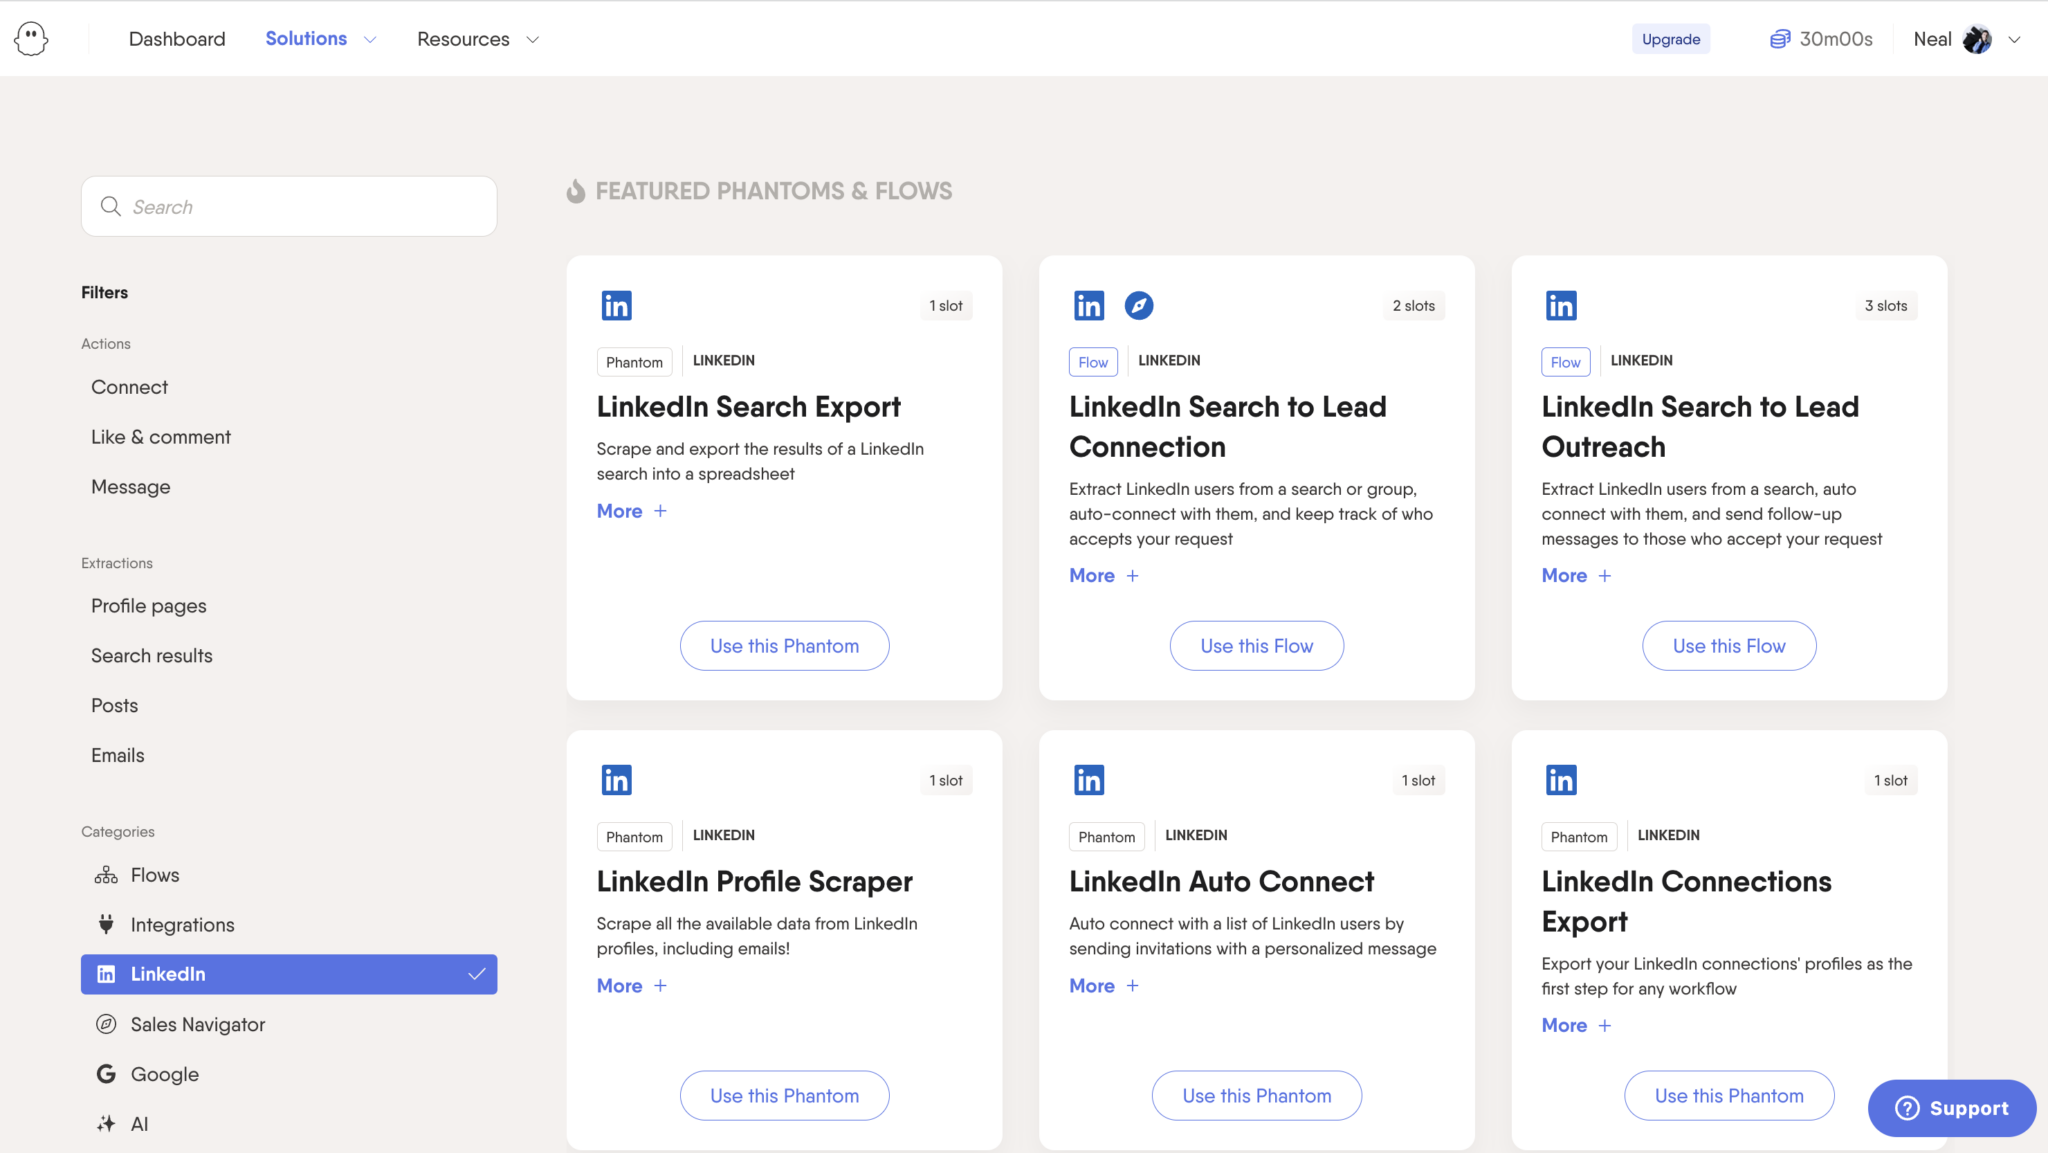The height and width of the screenshot is (1153, 2048).
Task: Expand More on Search to Lead Connection card
Action: pos(1104,576)
